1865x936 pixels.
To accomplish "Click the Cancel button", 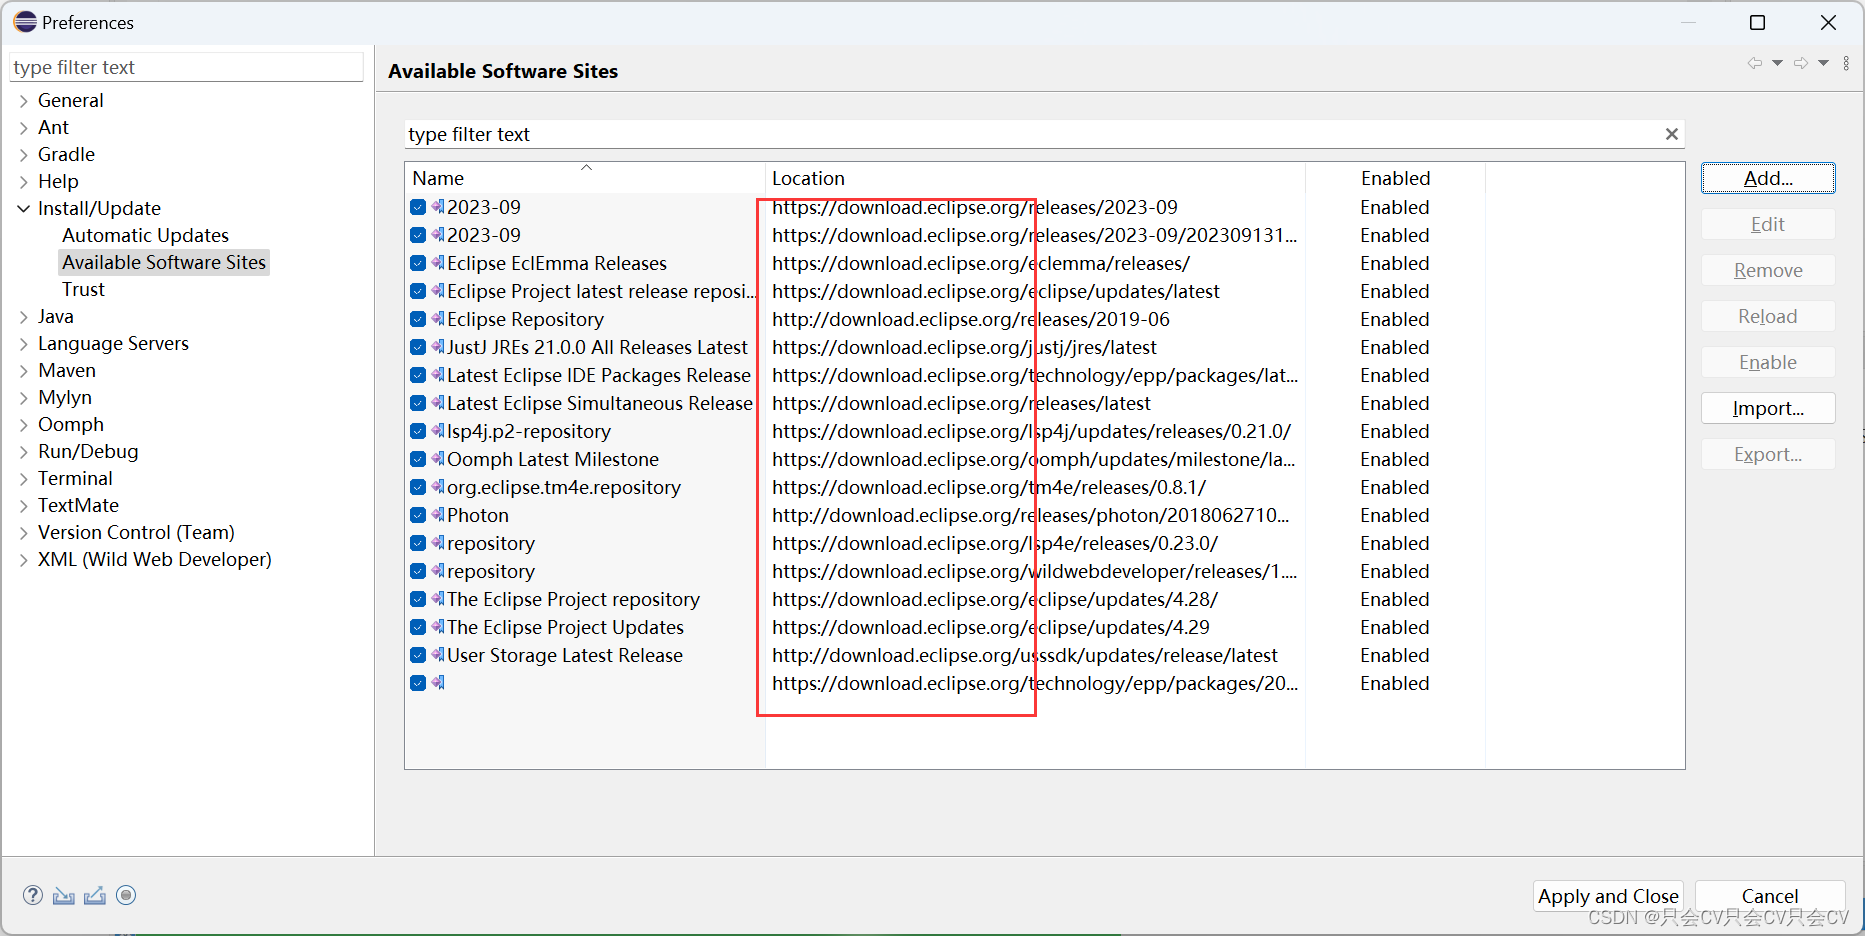I will (x=1770, y=896).
